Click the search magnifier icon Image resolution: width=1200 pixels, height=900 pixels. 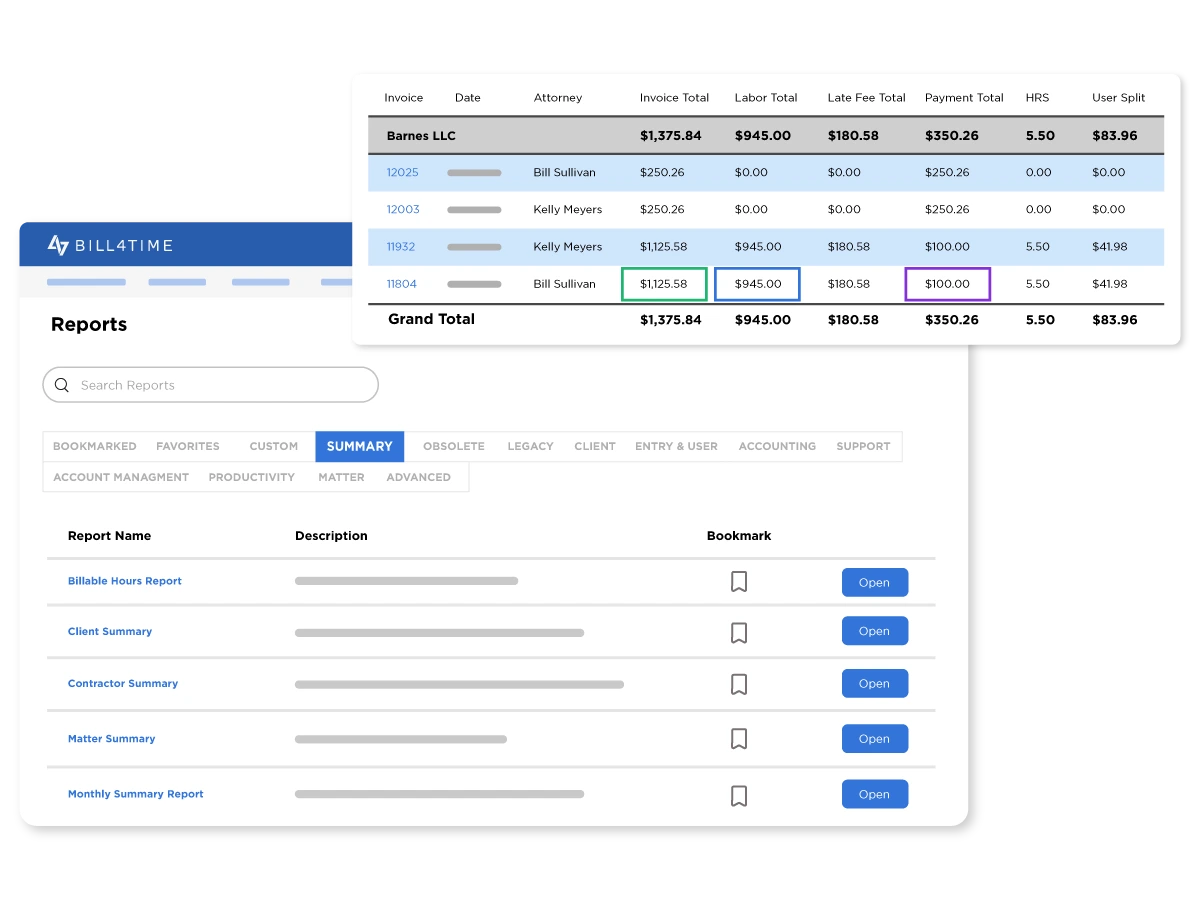point(62,385)
